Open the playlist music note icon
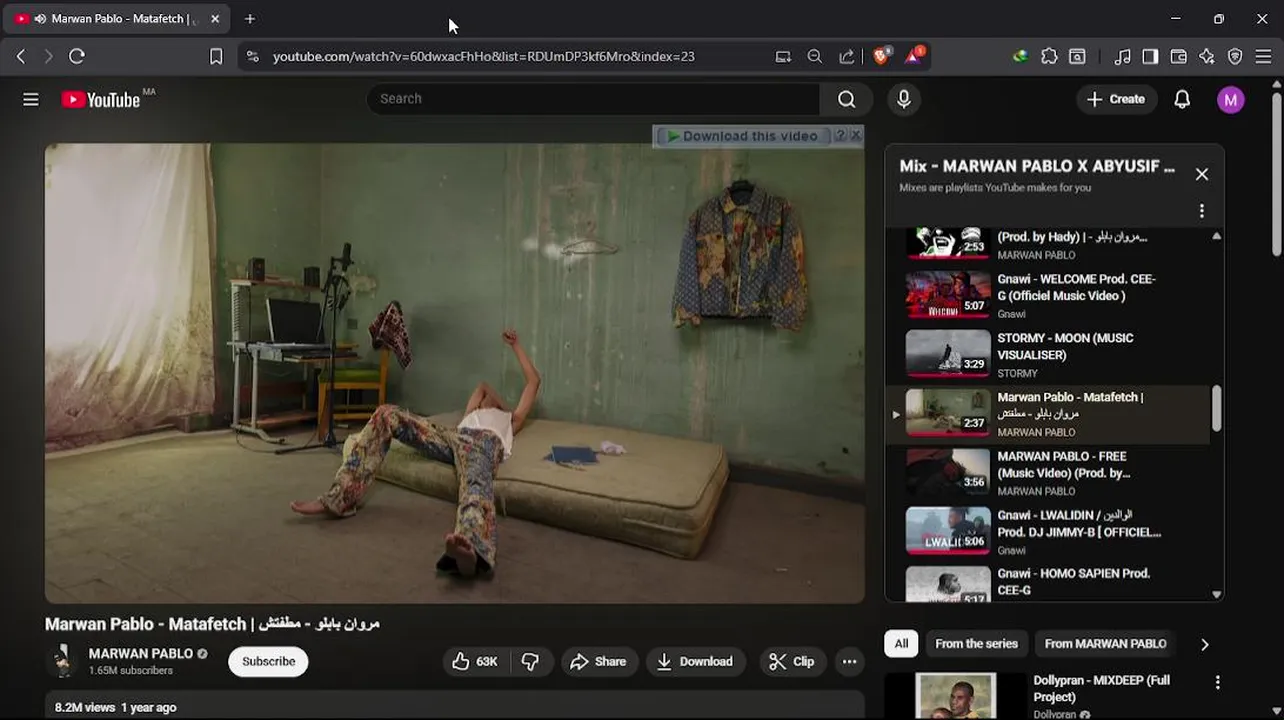Image resolution: width=1284 pixels, height=720 pixels. 1123,56
